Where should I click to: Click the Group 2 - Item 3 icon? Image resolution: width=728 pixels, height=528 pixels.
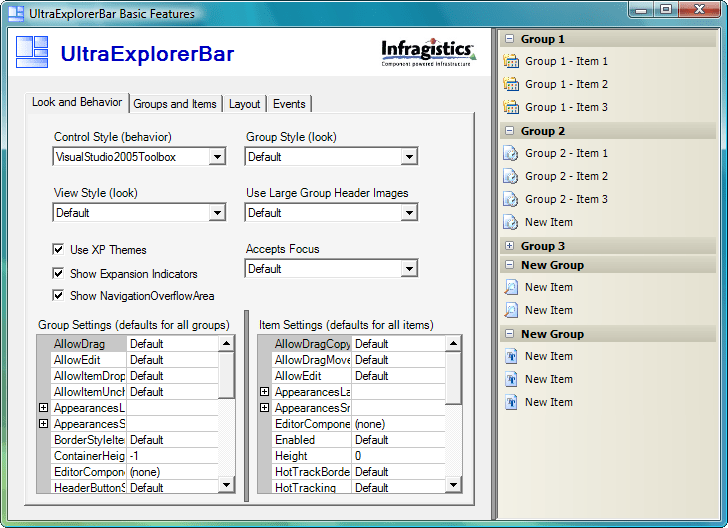511,199
